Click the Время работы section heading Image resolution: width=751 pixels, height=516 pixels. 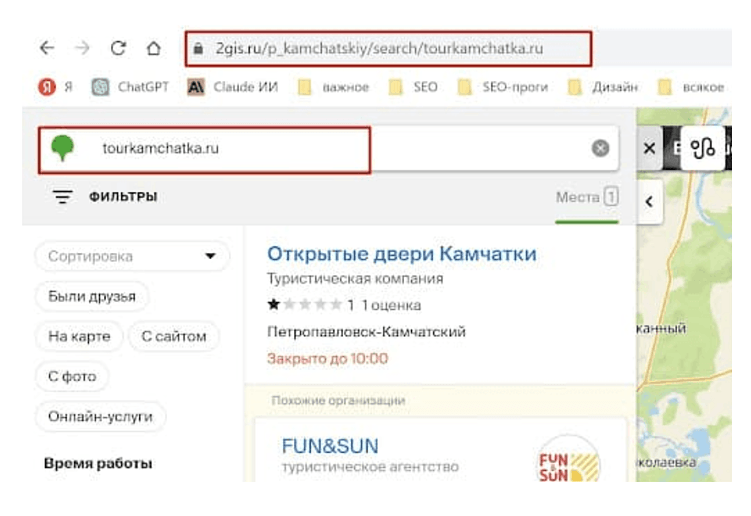tap(98, 464)
